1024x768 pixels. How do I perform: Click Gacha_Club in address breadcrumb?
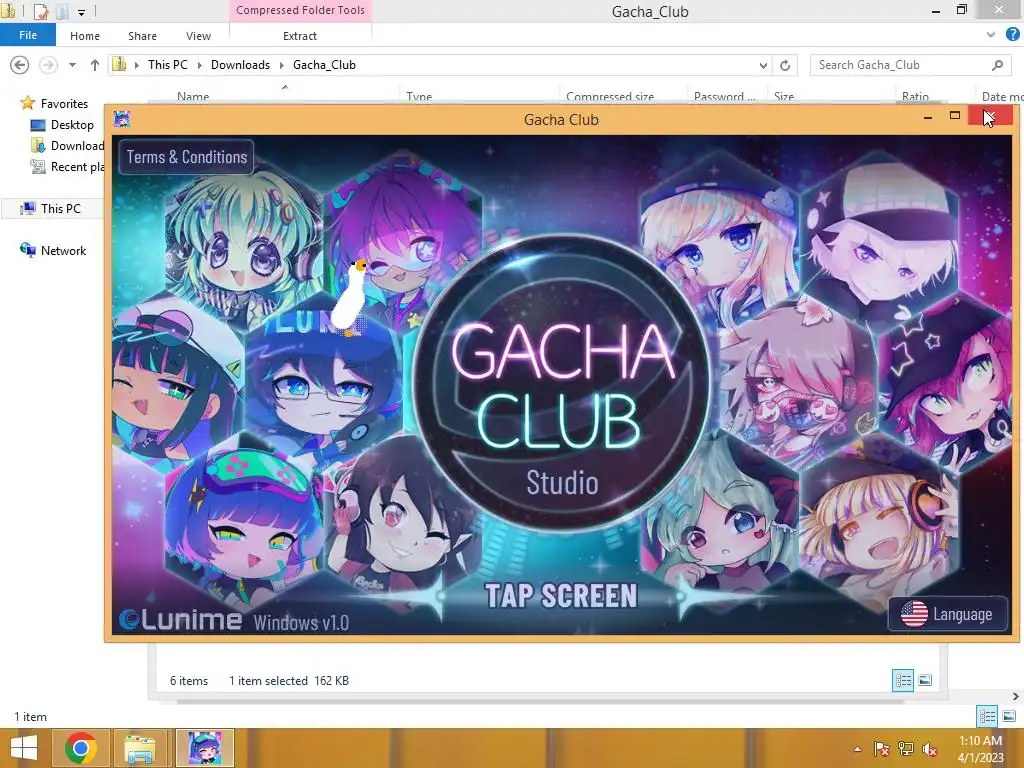324,65
